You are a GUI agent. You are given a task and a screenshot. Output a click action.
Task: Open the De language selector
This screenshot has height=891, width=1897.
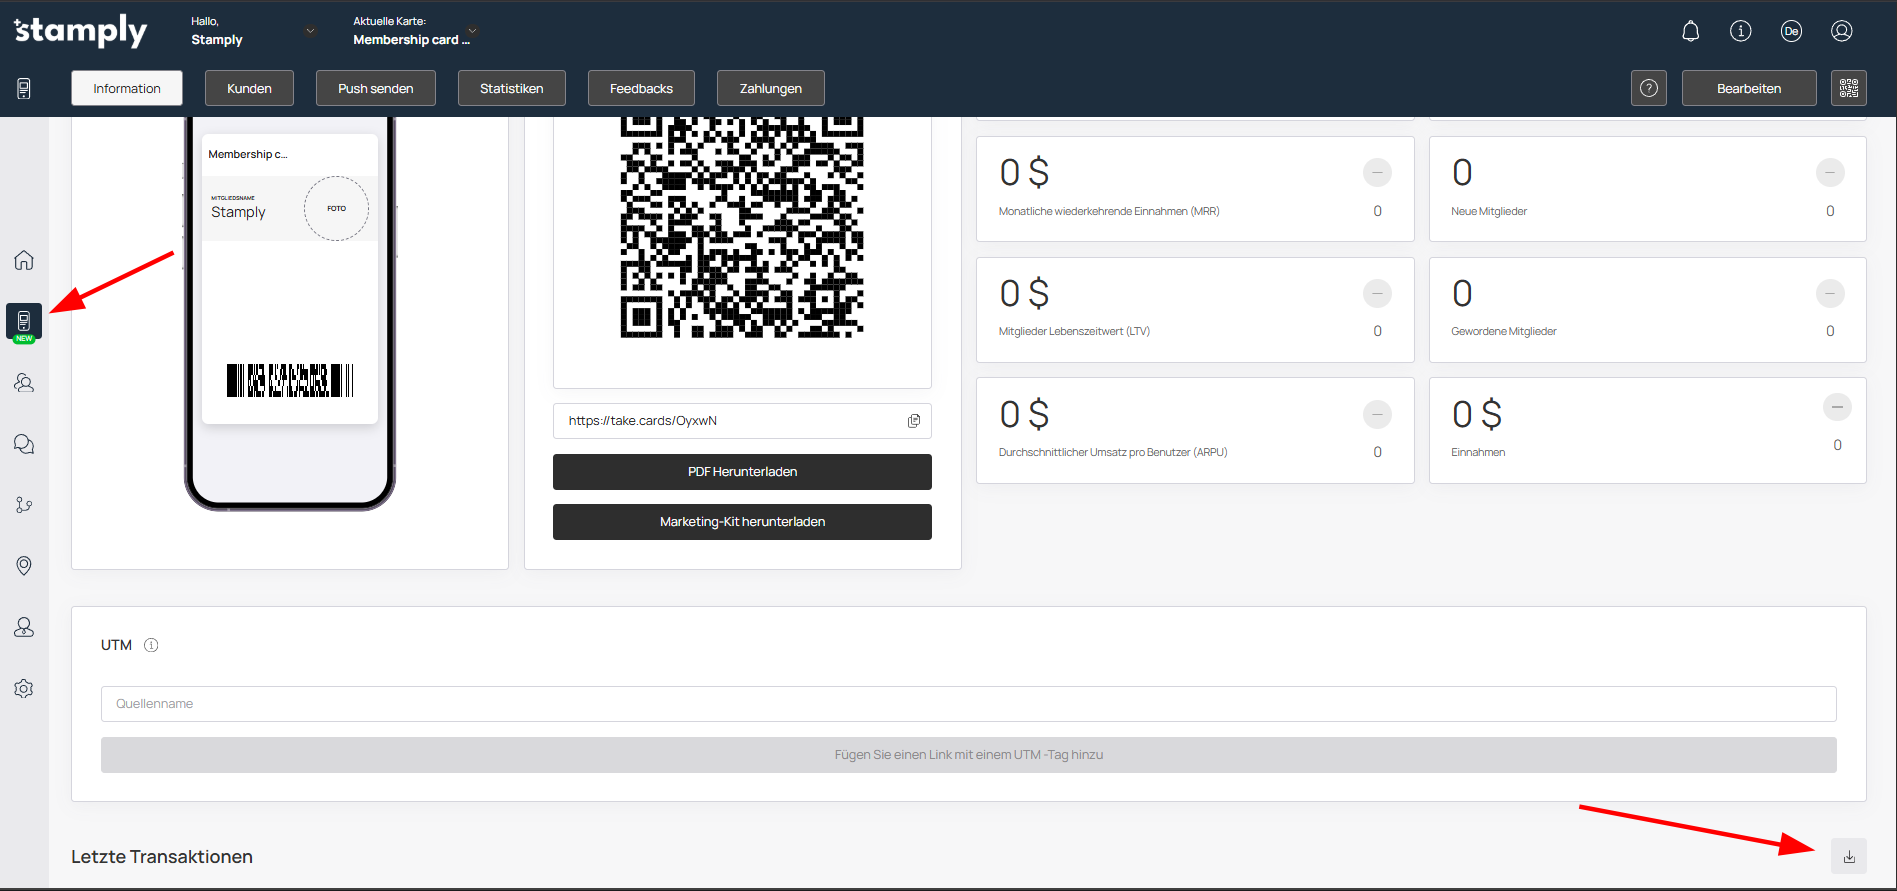1791,31
